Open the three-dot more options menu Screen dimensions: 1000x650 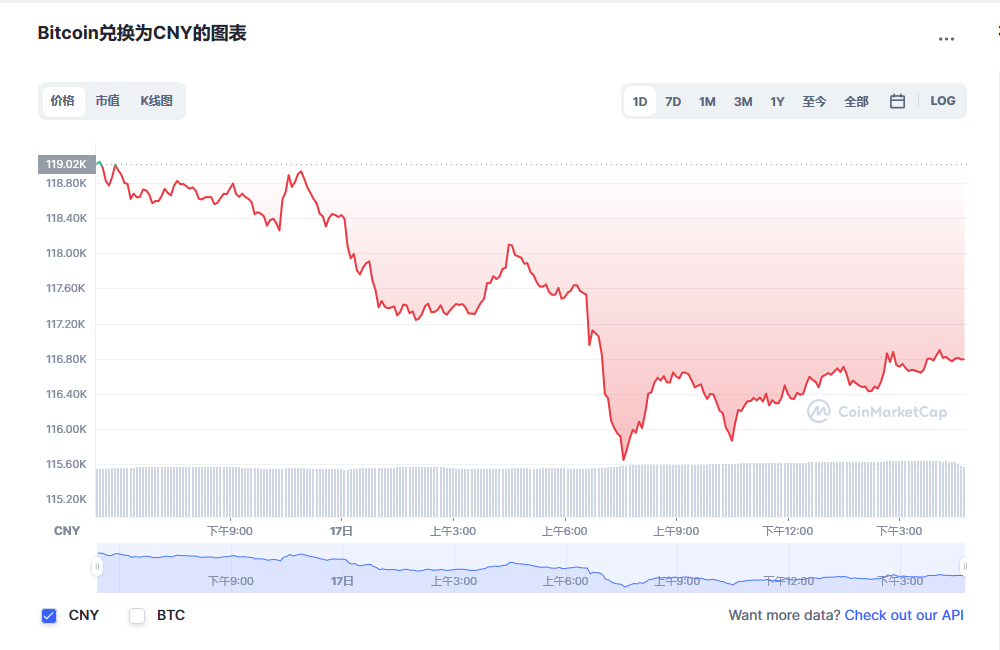(946, 39)
